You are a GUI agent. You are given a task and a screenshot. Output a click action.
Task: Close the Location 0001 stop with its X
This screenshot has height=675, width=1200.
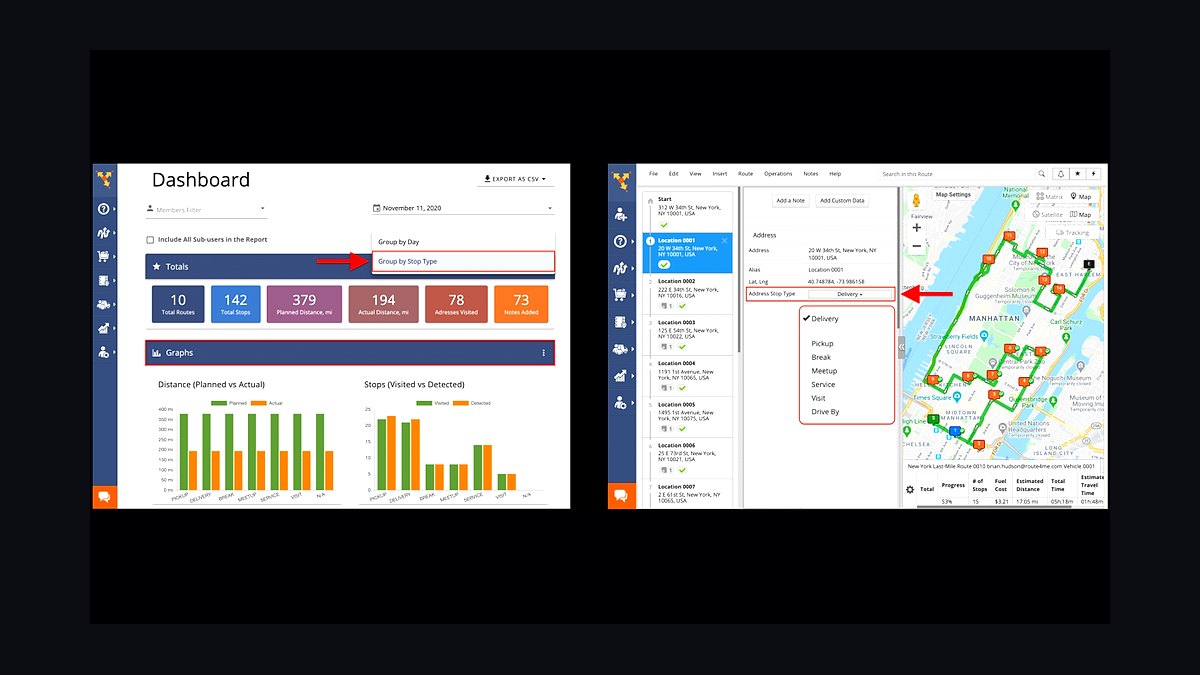pyautogui.click(x=725, y=241)
